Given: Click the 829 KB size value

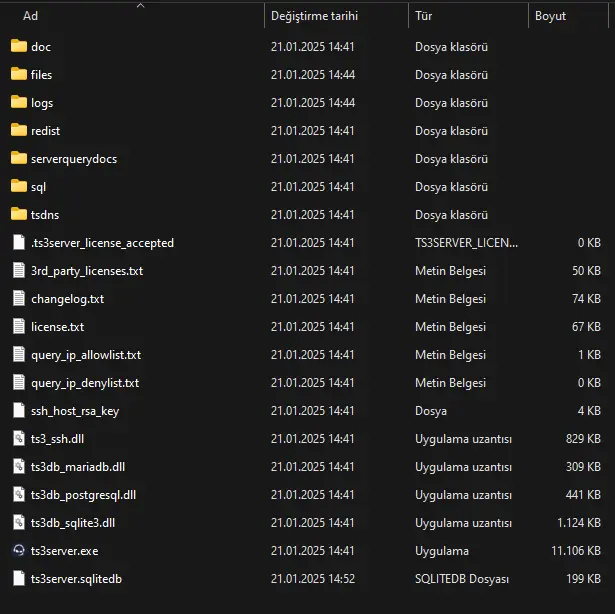Looking at the screenshot, I should (583, 439).
